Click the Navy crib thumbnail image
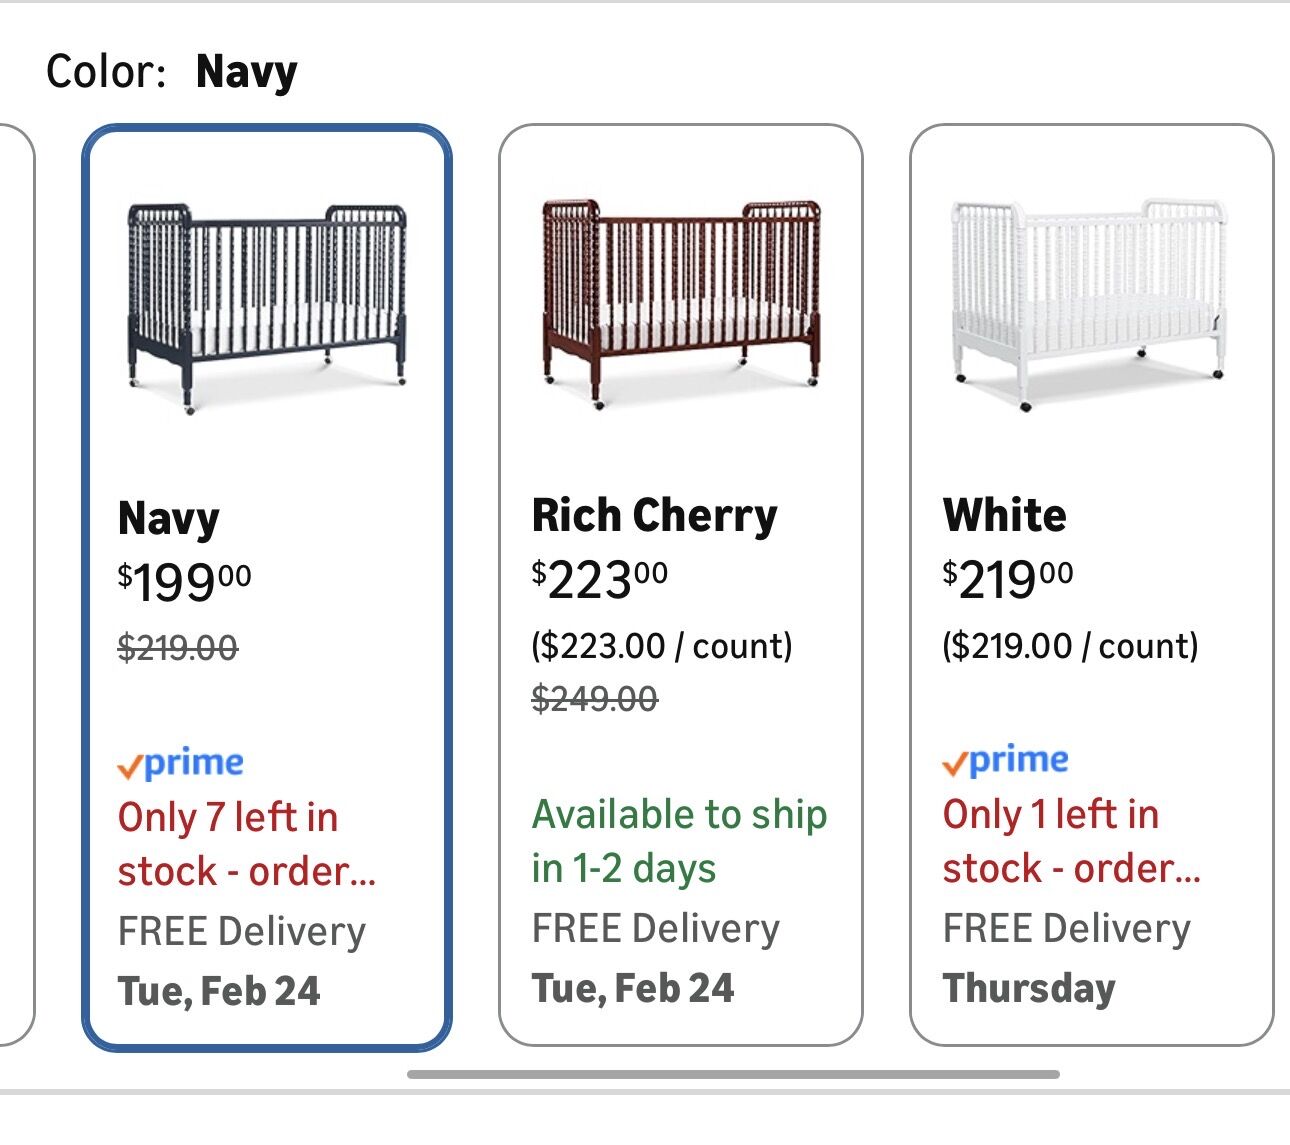This screenshot has height=1145, width=1290. point(267,305)
